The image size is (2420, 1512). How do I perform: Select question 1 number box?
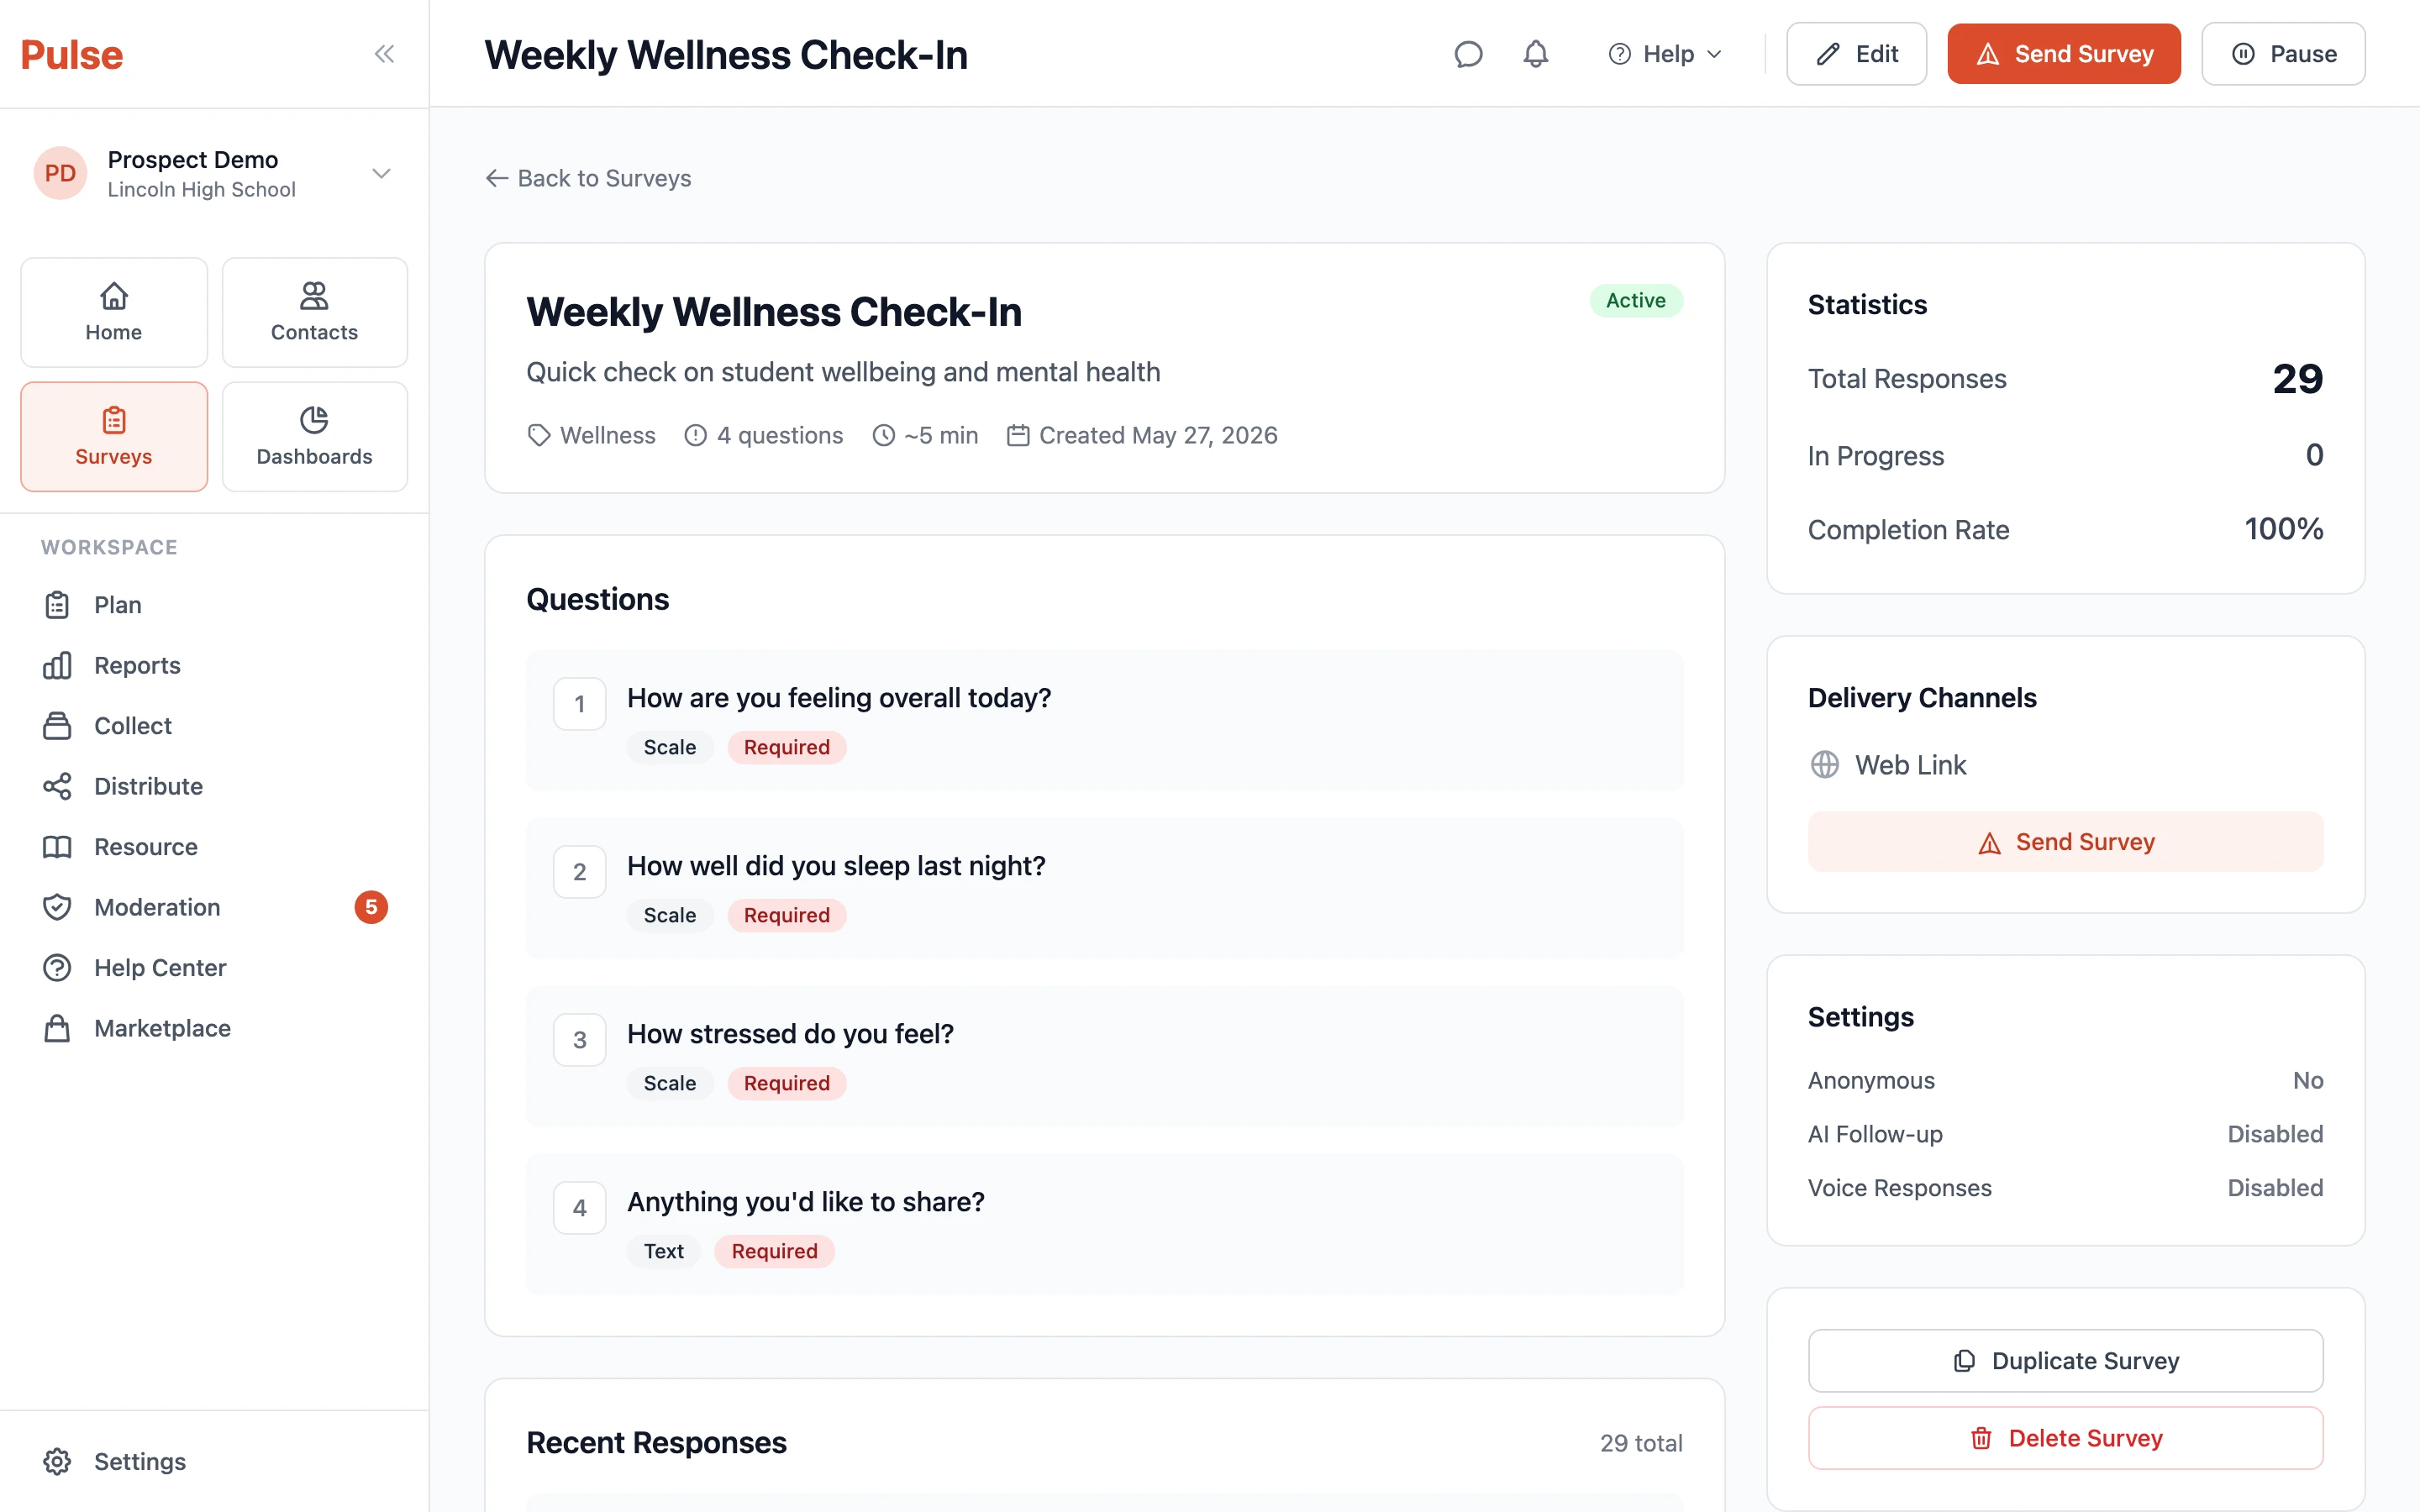pos(580,704)
